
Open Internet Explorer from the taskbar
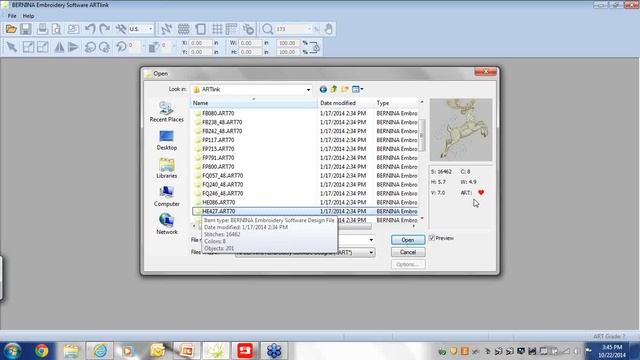(x=100, y=351)
